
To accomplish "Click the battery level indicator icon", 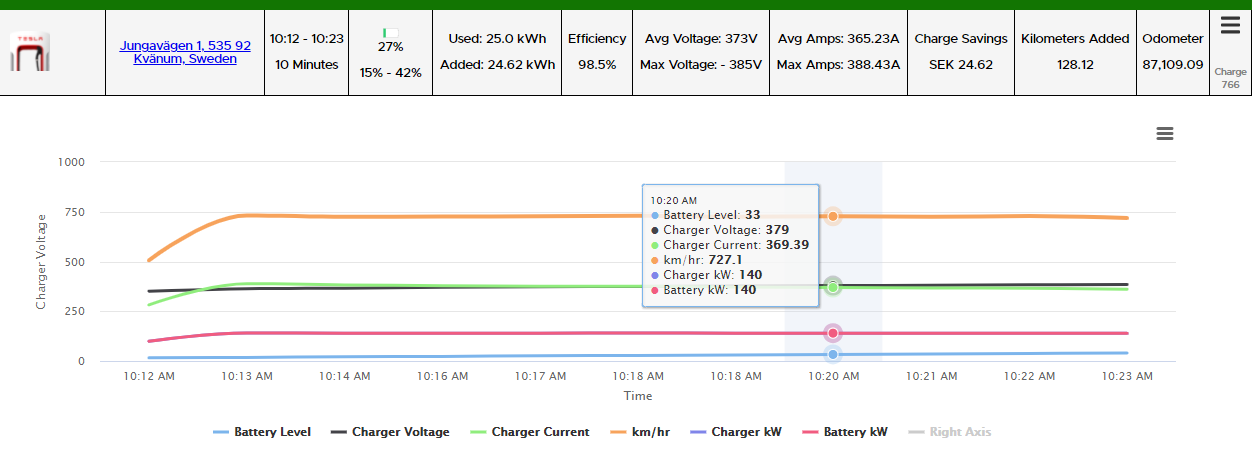I will point(389,33).
